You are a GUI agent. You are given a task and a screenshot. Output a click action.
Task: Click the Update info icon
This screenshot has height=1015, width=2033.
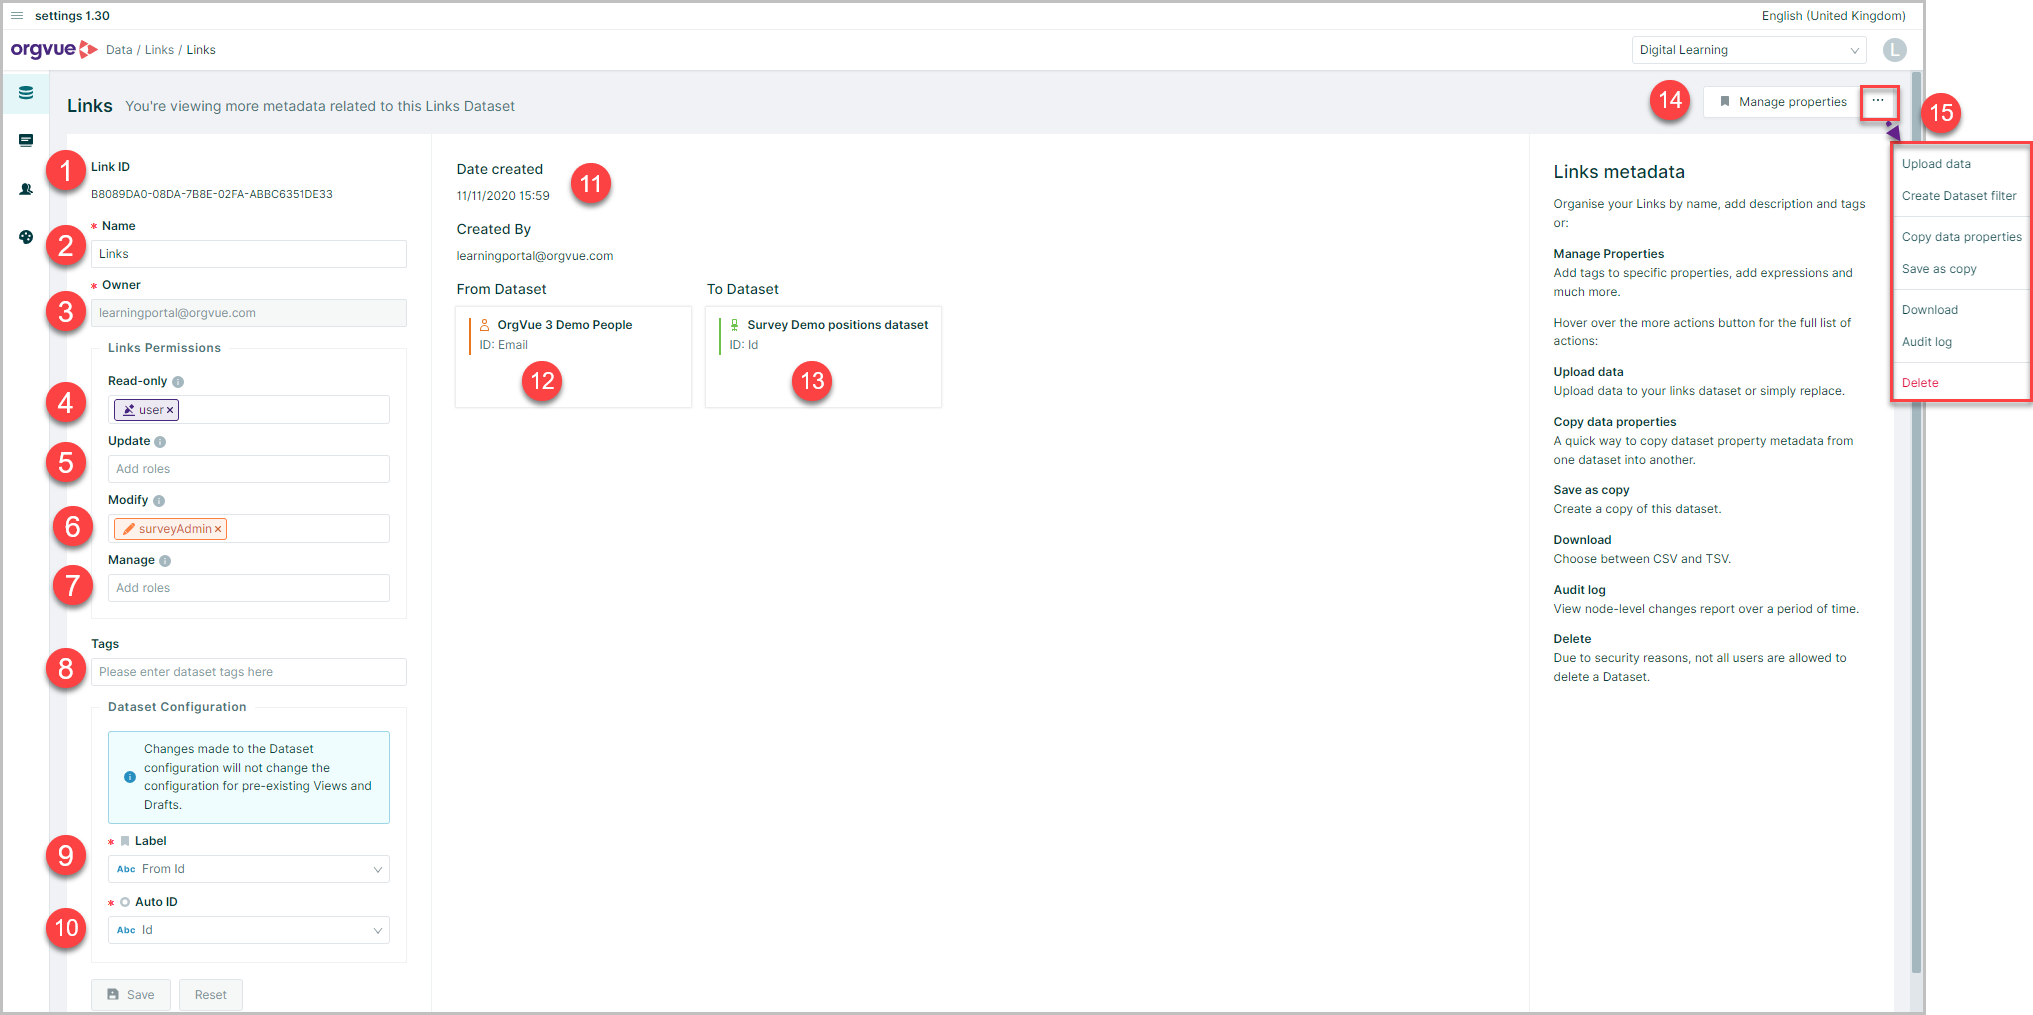(160, 442)
